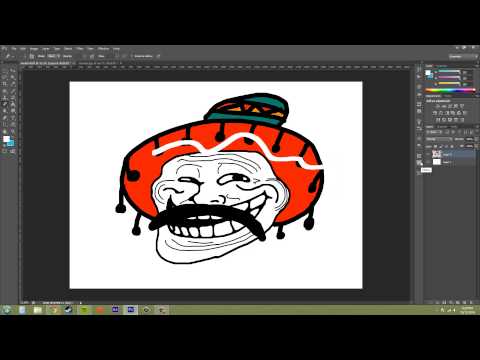
Task: Select the Brush tool
Action: (13, 91)
